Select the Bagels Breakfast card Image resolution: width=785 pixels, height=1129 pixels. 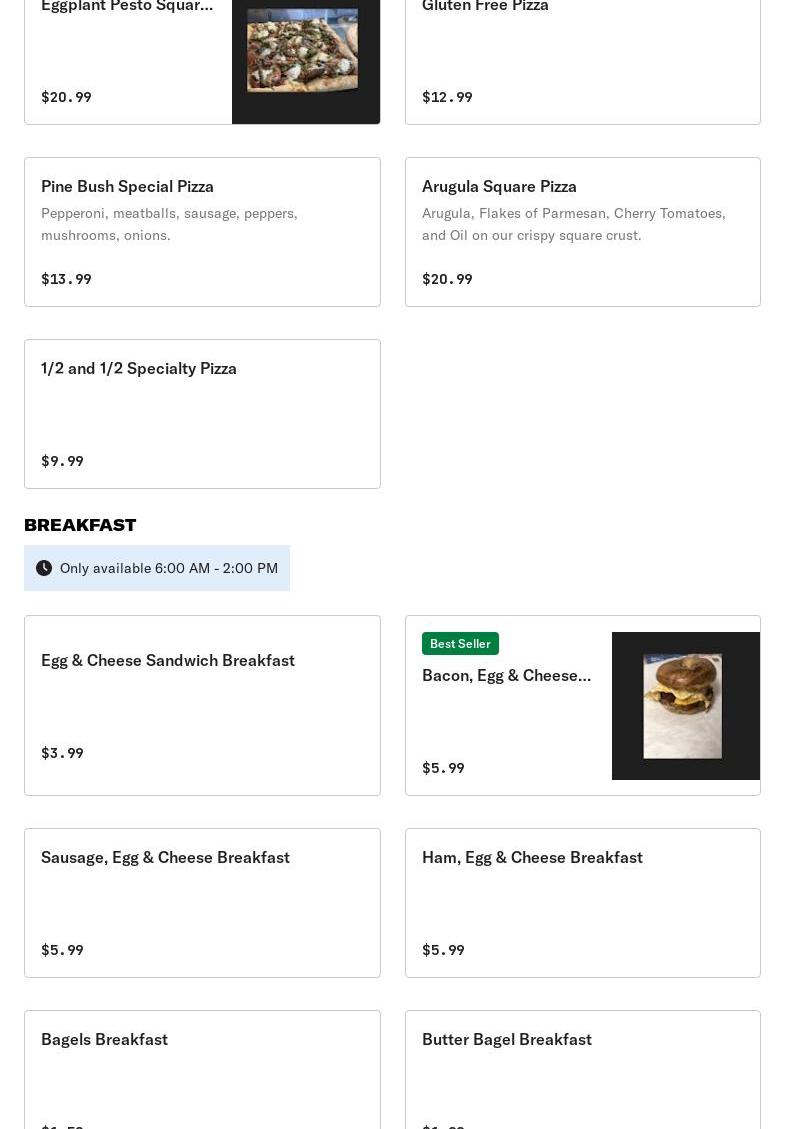pos(202,1070)
